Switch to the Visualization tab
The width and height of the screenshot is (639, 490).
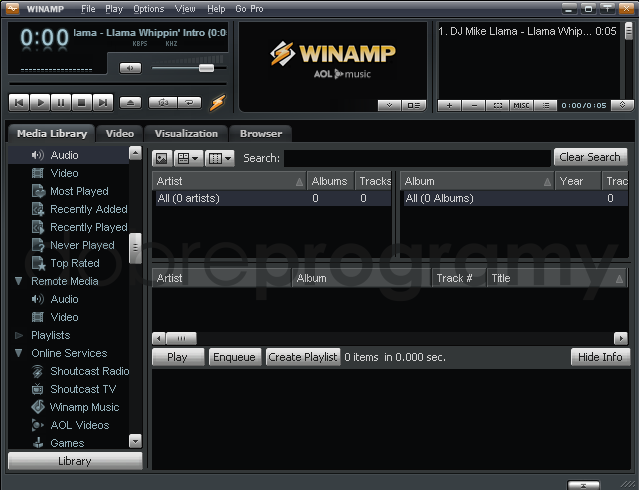[x=186, y=133]
